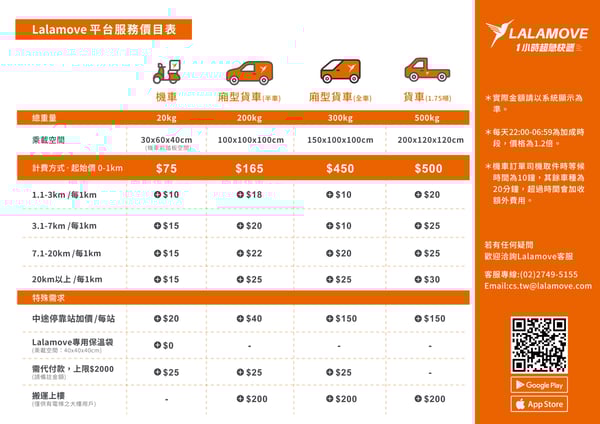
Task: Click the 貨車 $20 rate in 1.1-3km row
Action: tap(427, 195)
